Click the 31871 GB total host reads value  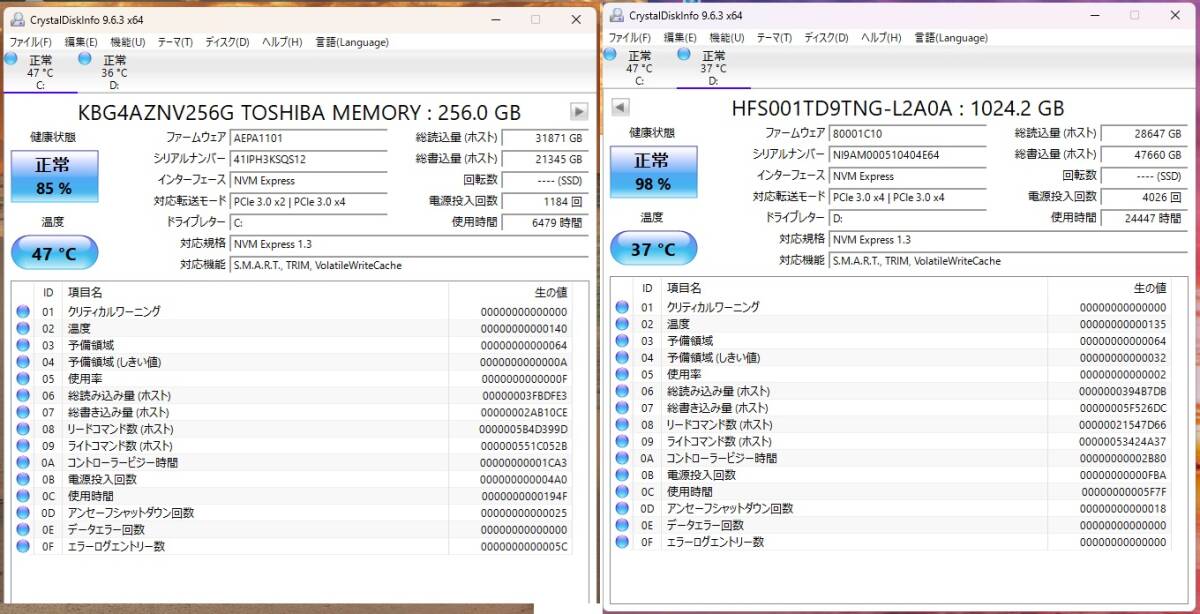click(543, 137)
